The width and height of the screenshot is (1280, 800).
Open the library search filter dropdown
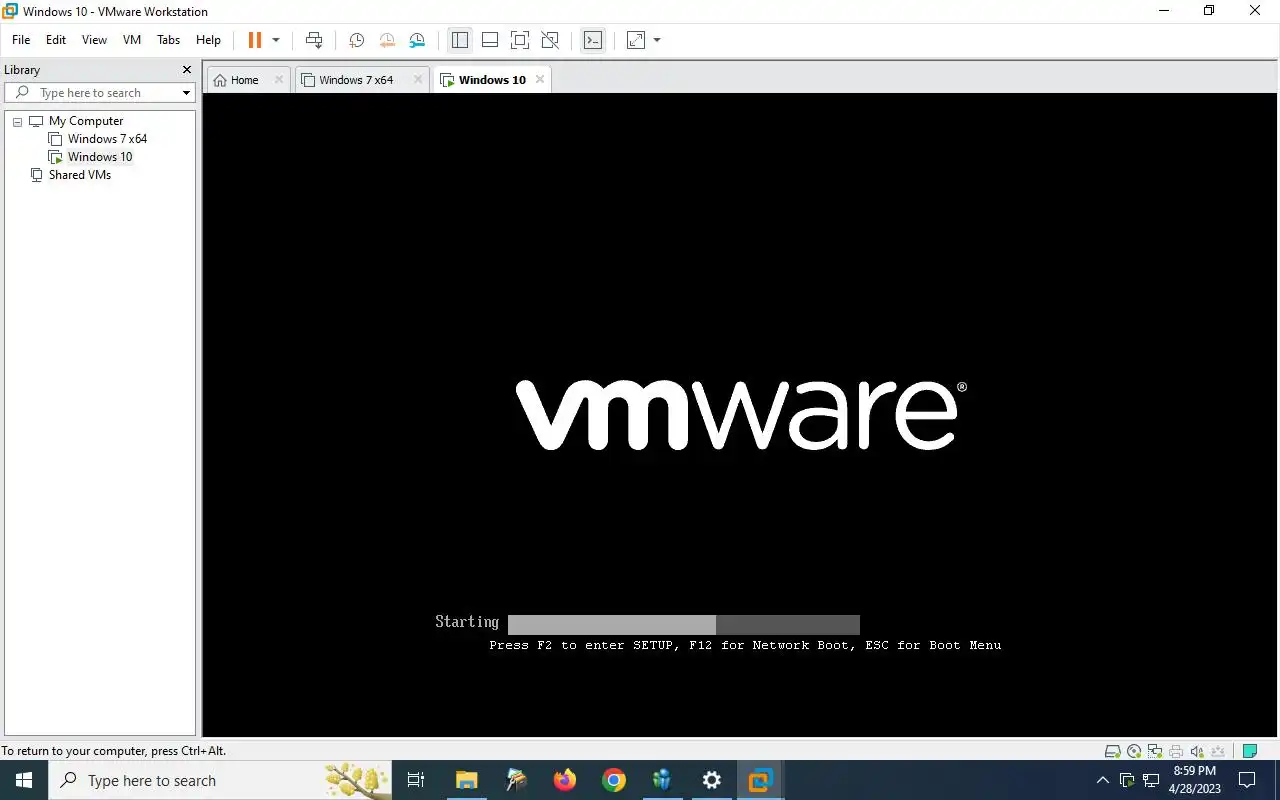coord(186,93)
